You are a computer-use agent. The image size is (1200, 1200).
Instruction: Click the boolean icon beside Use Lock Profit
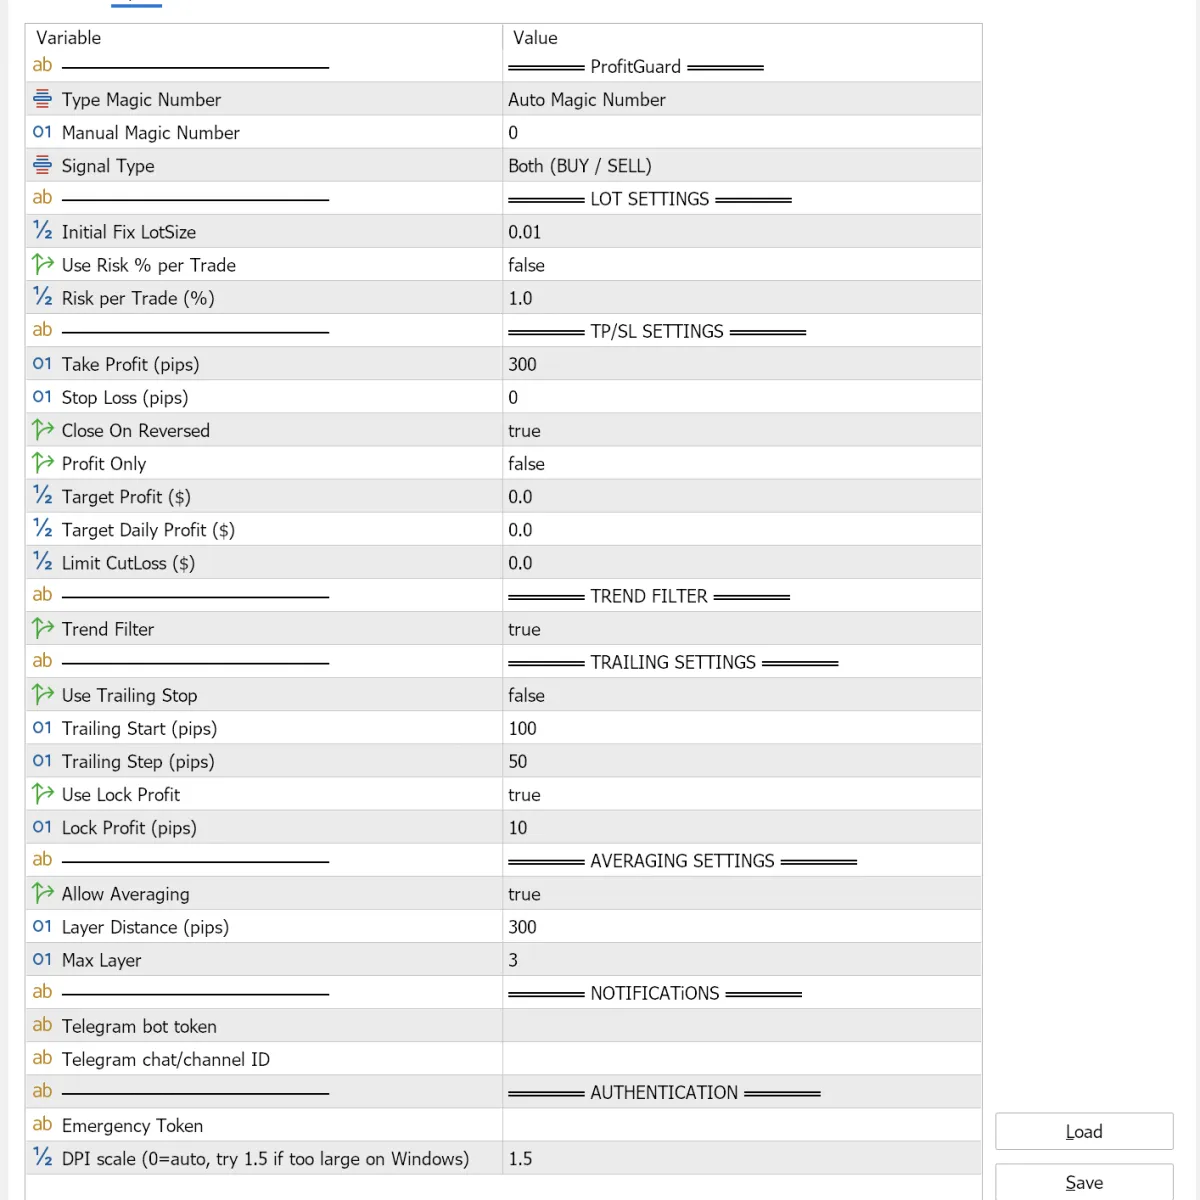click(42, 794)
